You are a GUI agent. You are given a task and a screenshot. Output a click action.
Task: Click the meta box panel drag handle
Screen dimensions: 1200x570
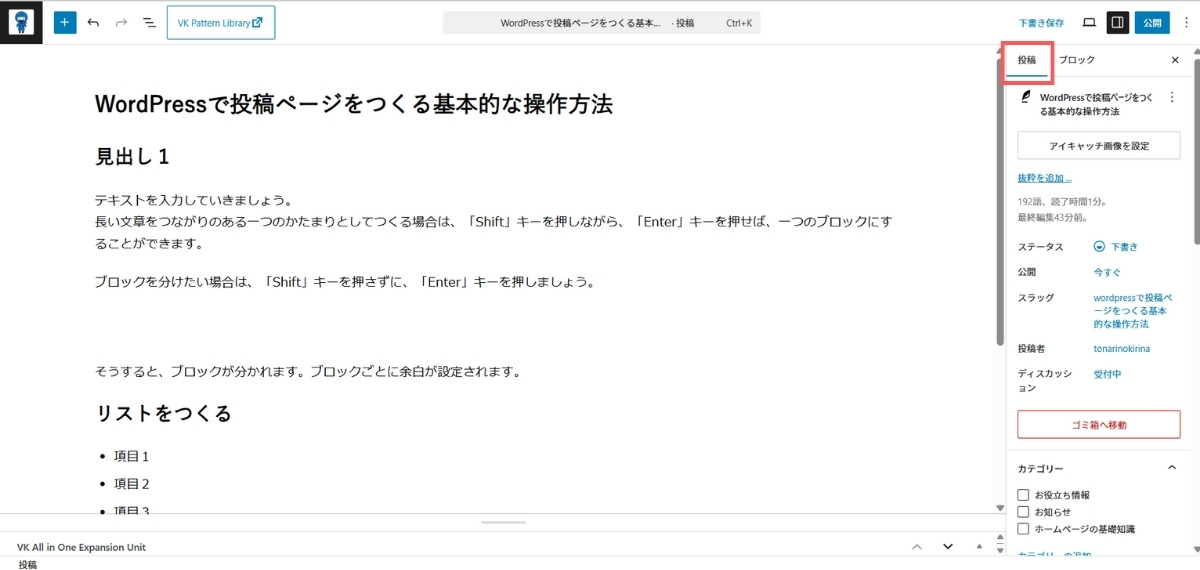pos(503,522)
